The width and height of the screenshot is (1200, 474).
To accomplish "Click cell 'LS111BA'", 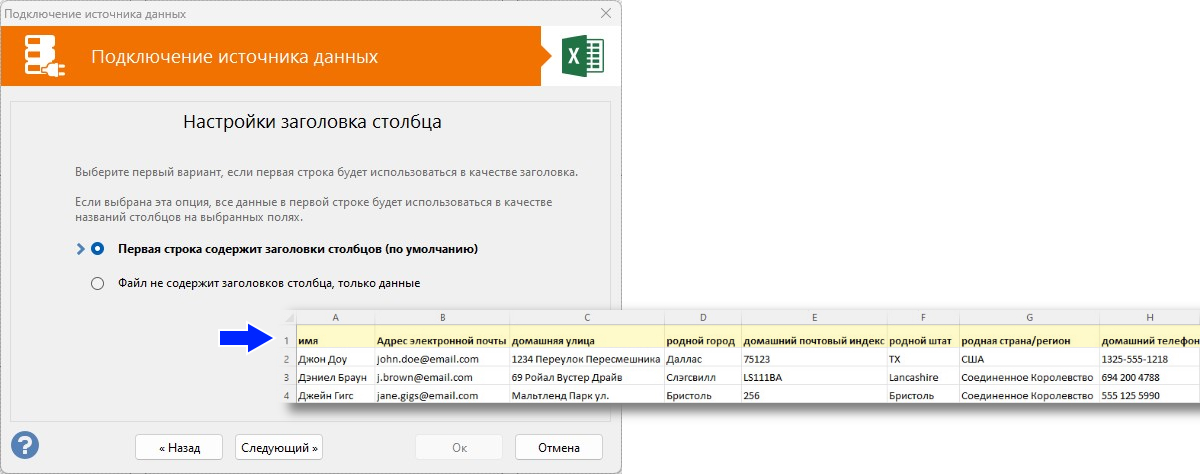I will (814, 378).
